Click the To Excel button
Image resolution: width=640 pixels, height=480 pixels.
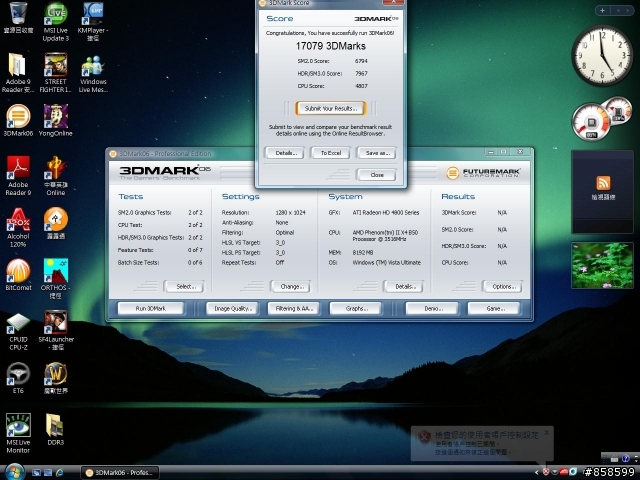pos(331,153)
